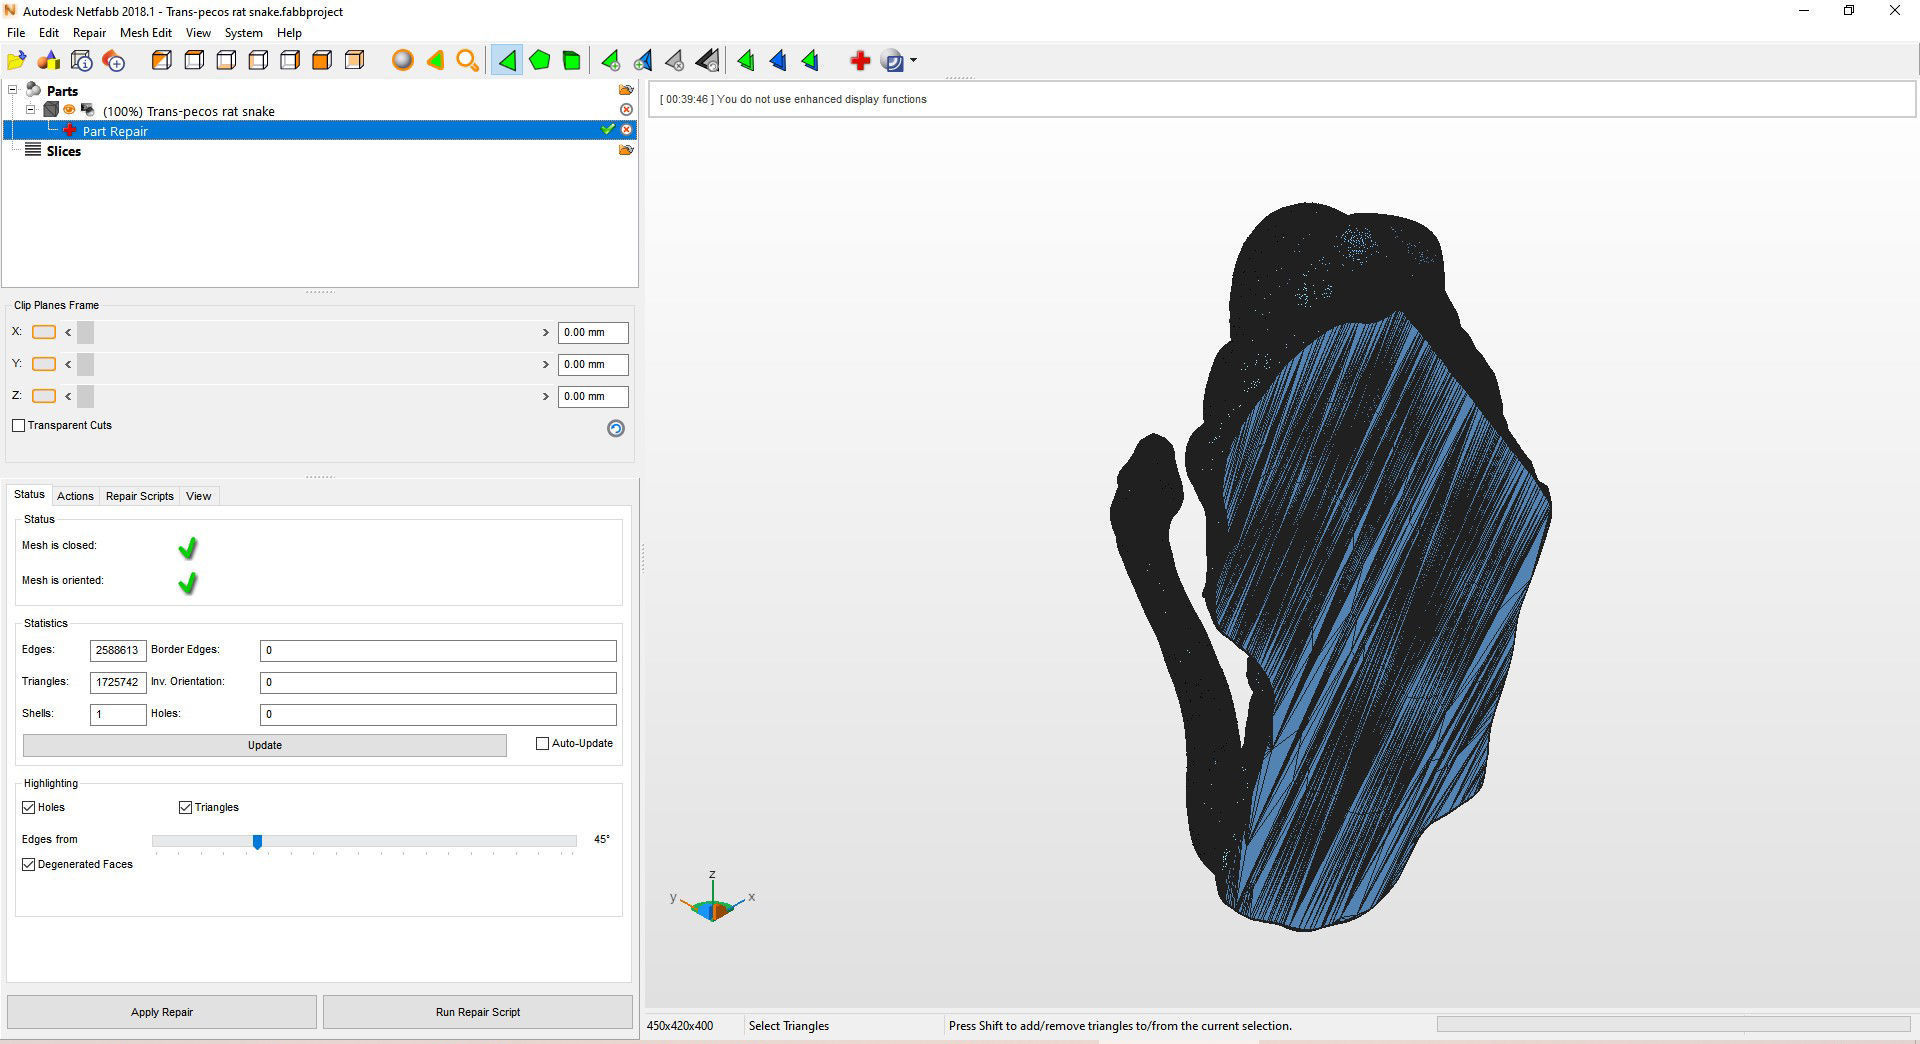Screen dimensions: 1920x1044
Task: Collapse the Trans-pecos rat snake tree node
Action: pyautogui.click(x=30, y=110)
